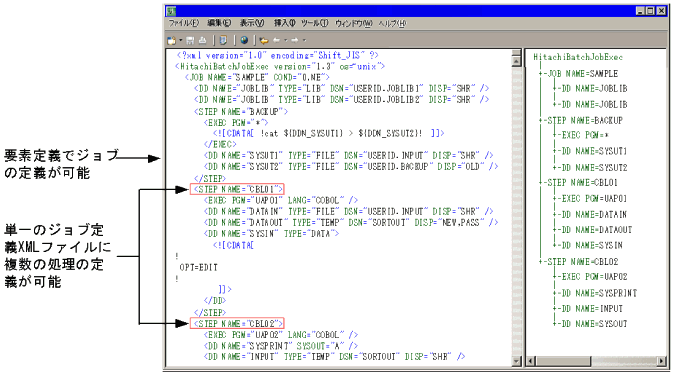675x377 pixels.
Task: Click tree pane scroll-right arrow
Action: [x=662, y=361]
